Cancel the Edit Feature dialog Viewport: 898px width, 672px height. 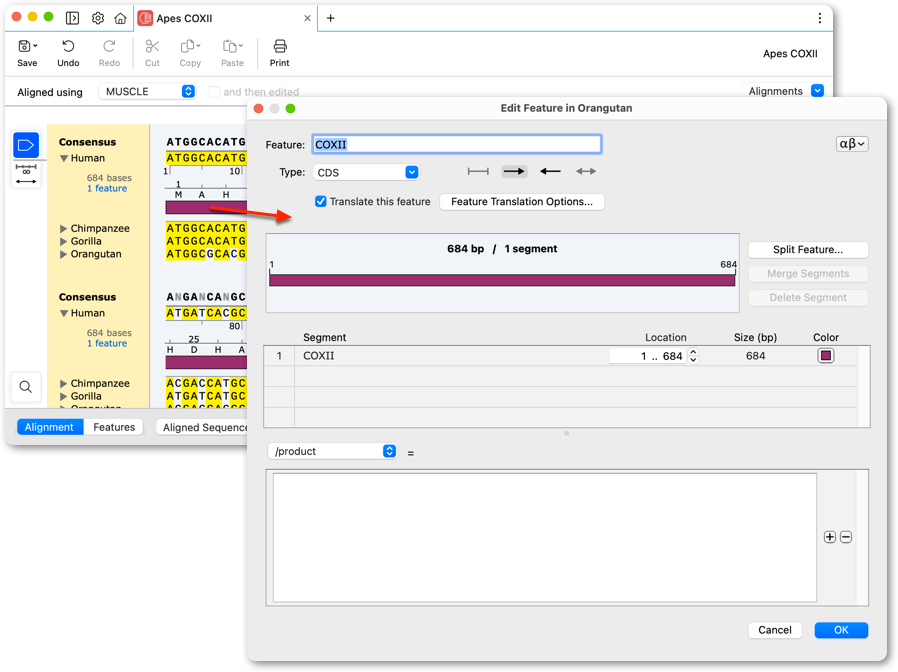tap(775, 630)
